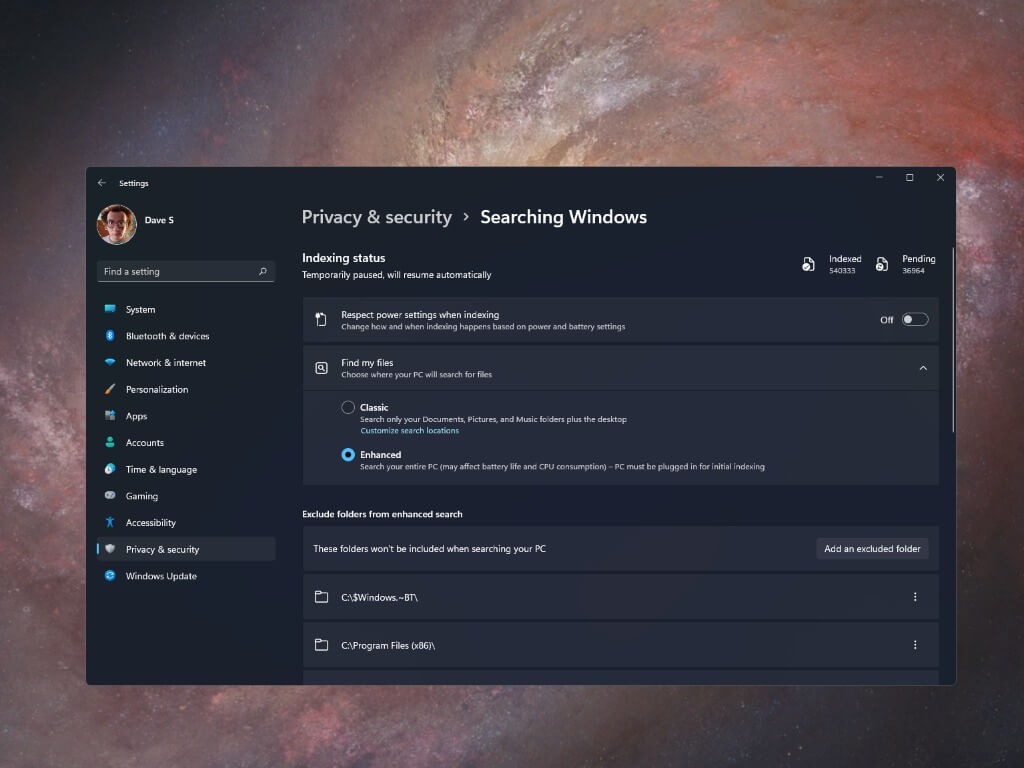Click the Indexed files status icon
Screen dimensions: 1024x768
coord(808,264)
